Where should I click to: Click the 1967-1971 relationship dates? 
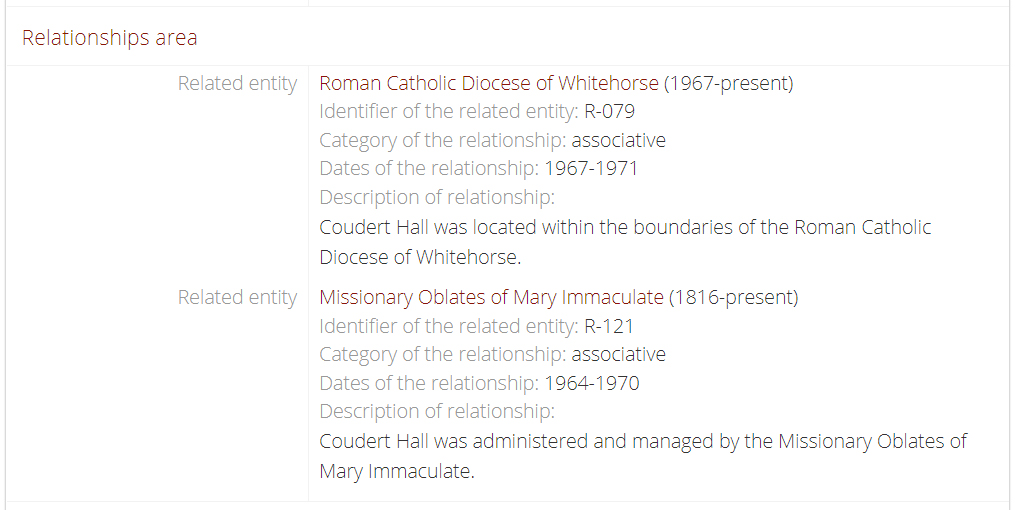coord(591,168)
